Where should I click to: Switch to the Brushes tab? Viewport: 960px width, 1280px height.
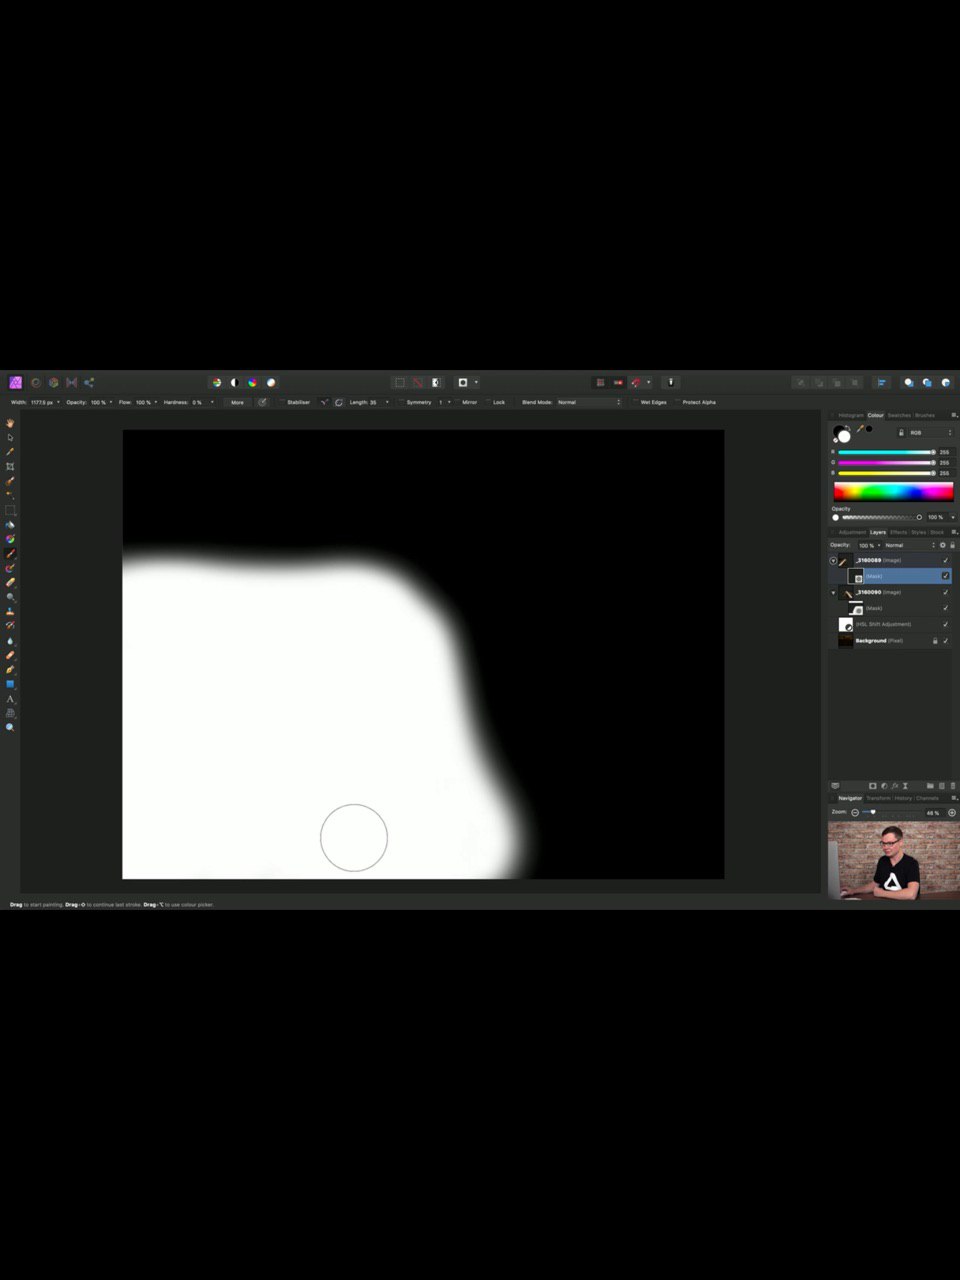(x=924, y=415)
